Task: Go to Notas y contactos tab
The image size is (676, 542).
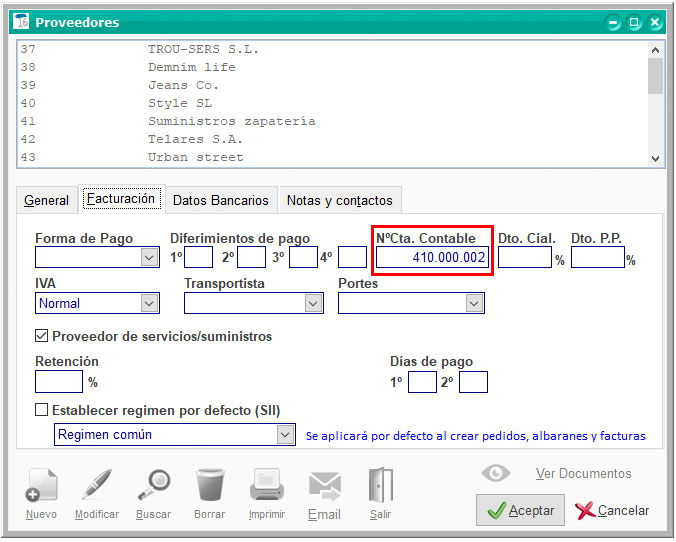Action: pyautogui.click(x=340, y=201)
